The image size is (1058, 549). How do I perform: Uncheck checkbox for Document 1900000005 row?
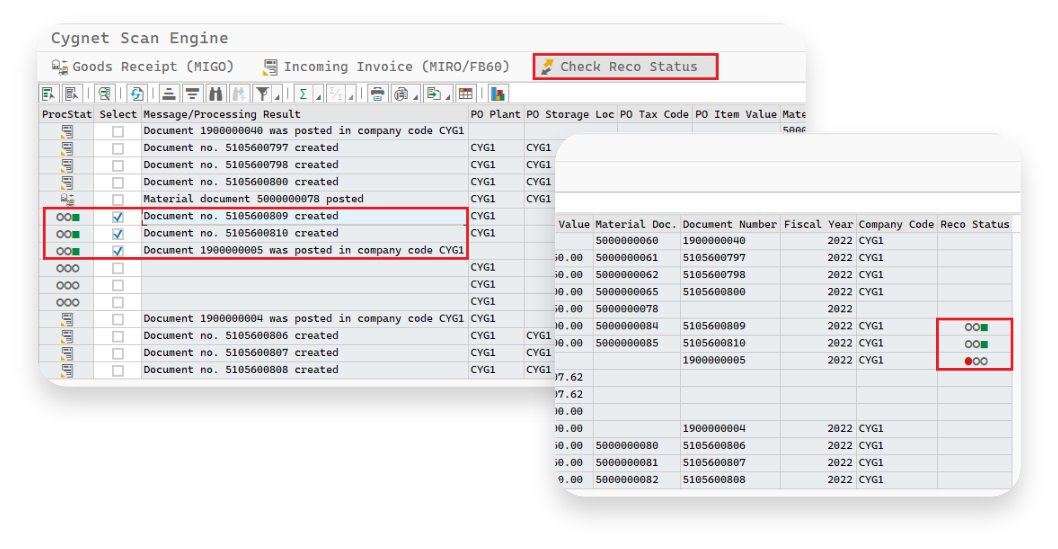[x=118, y=251]
